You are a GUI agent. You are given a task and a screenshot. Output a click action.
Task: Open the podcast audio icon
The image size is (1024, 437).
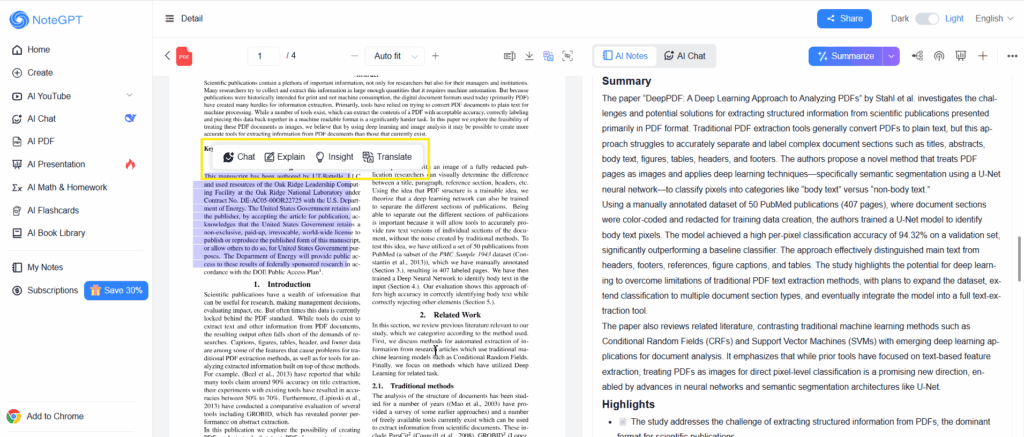click(939, 56)
